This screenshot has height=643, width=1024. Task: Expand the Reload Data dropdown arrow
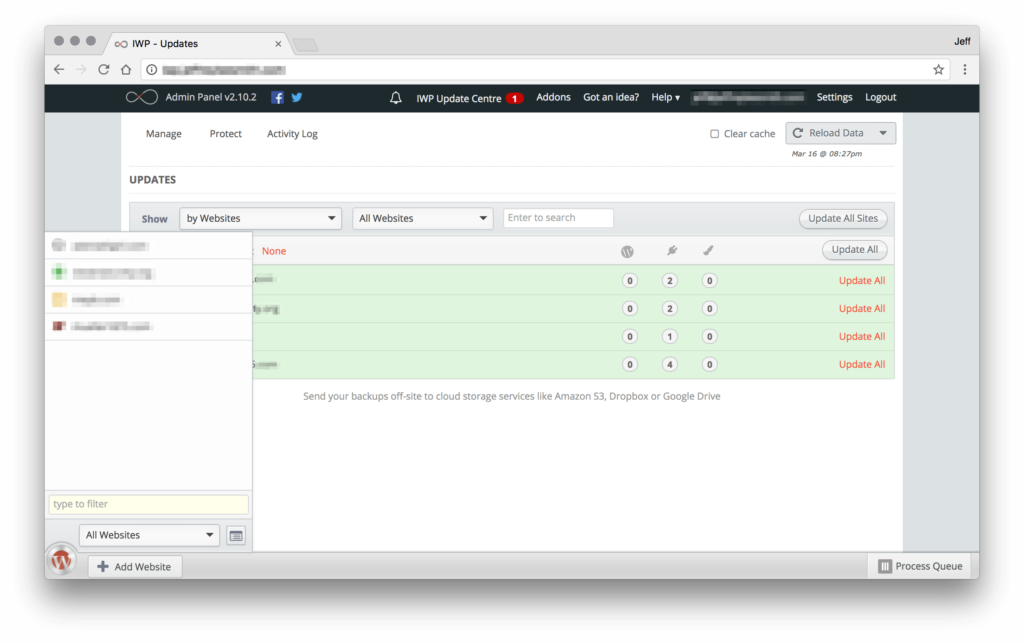[x=883, y=133]
